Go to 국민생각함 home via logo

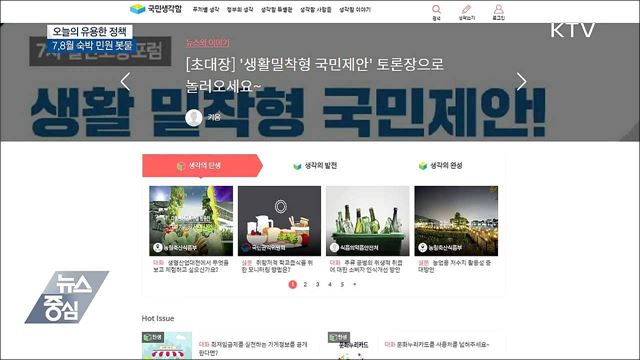click(156, 9)
